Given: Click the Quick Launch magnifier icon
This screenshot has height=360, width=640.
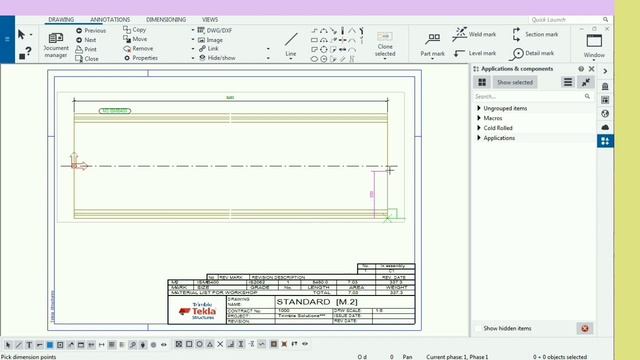Looking at the screenshot, I should pyautogui.click(x=605, y=20).
